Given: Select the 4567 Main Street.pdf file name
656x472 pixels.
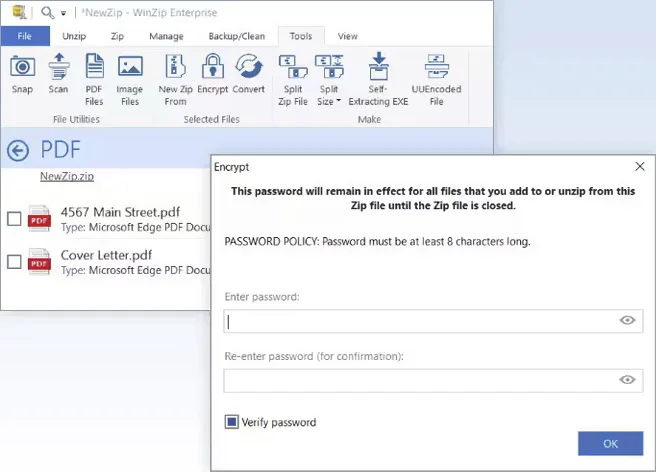Looking at the screenshot, I should [x=120, y=212].
